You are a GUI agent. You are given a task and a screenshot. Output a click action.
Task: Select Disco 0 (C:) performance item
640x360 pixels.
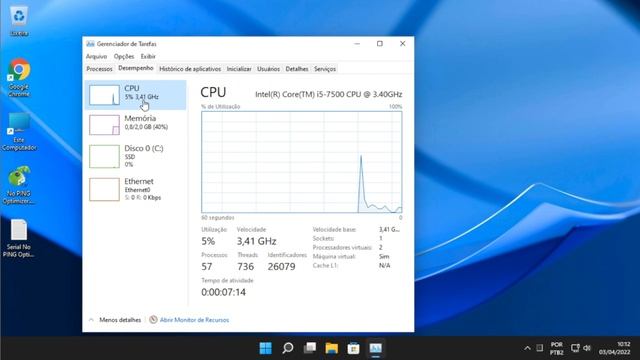[136, 156]
